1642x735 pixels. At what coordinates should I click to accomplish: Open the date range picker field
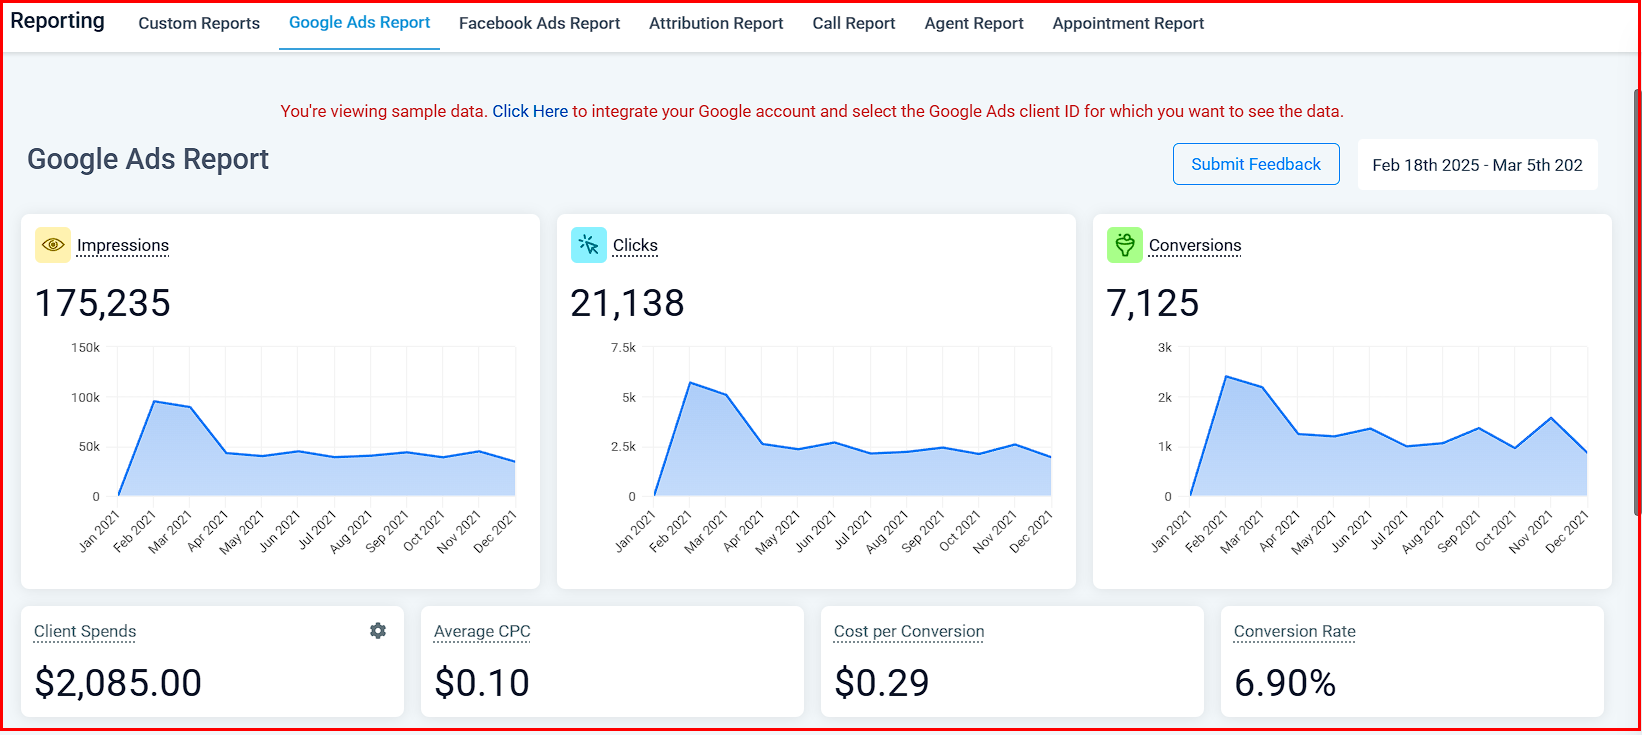[1476, 165]
